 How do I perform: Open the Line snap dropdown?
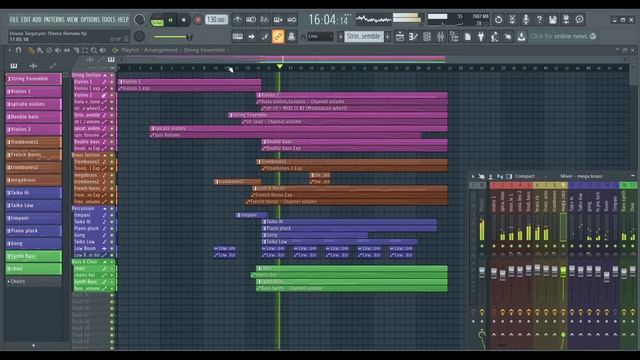point(320,37)
